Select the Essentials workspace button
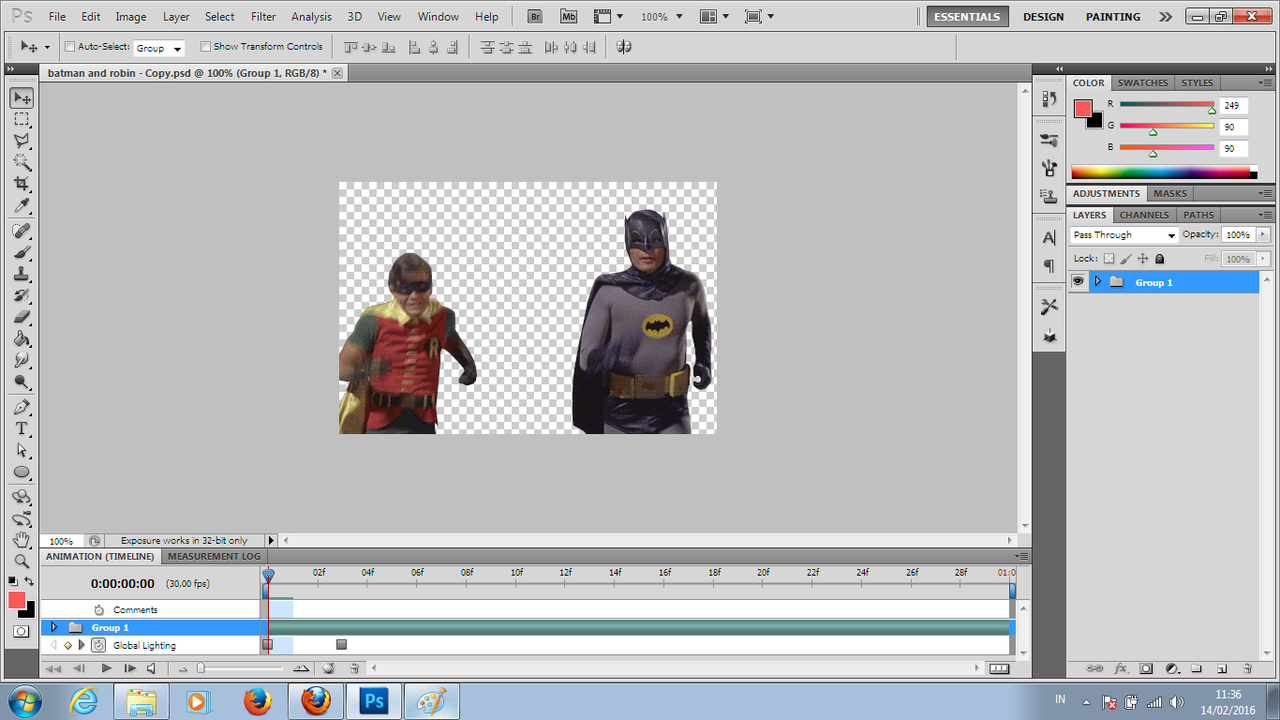The width and height of the screenshot is (1280, 720). coord(967,17)
